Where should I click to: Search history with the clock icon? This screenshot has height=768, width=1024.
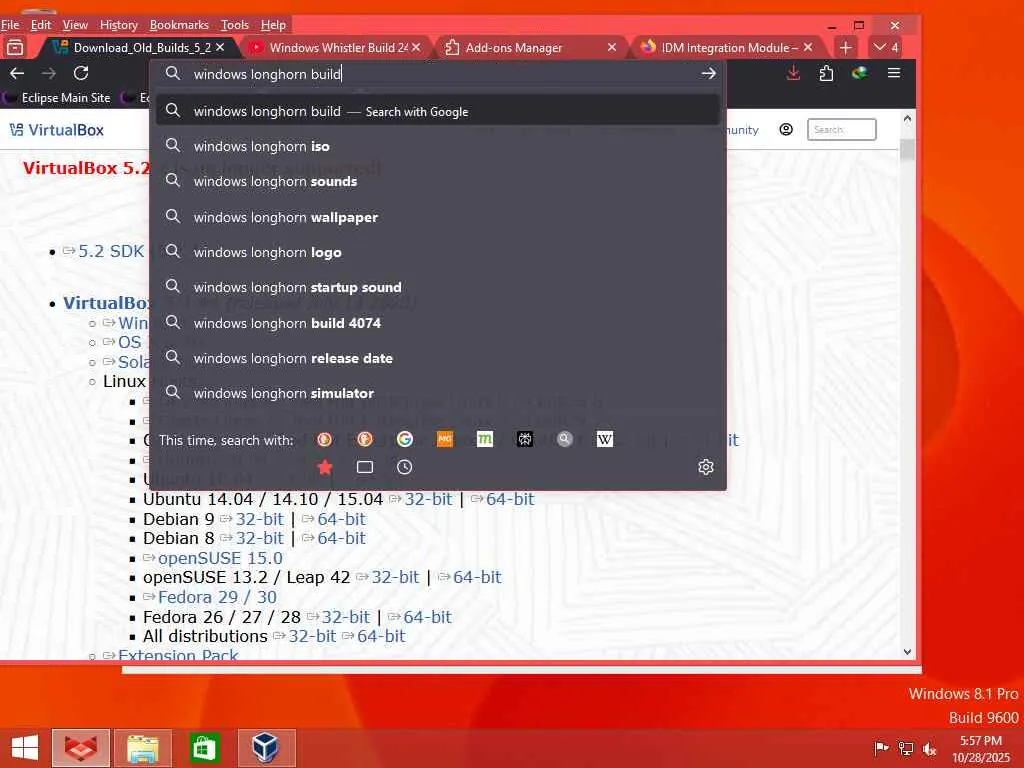click(x=405, y=467)
